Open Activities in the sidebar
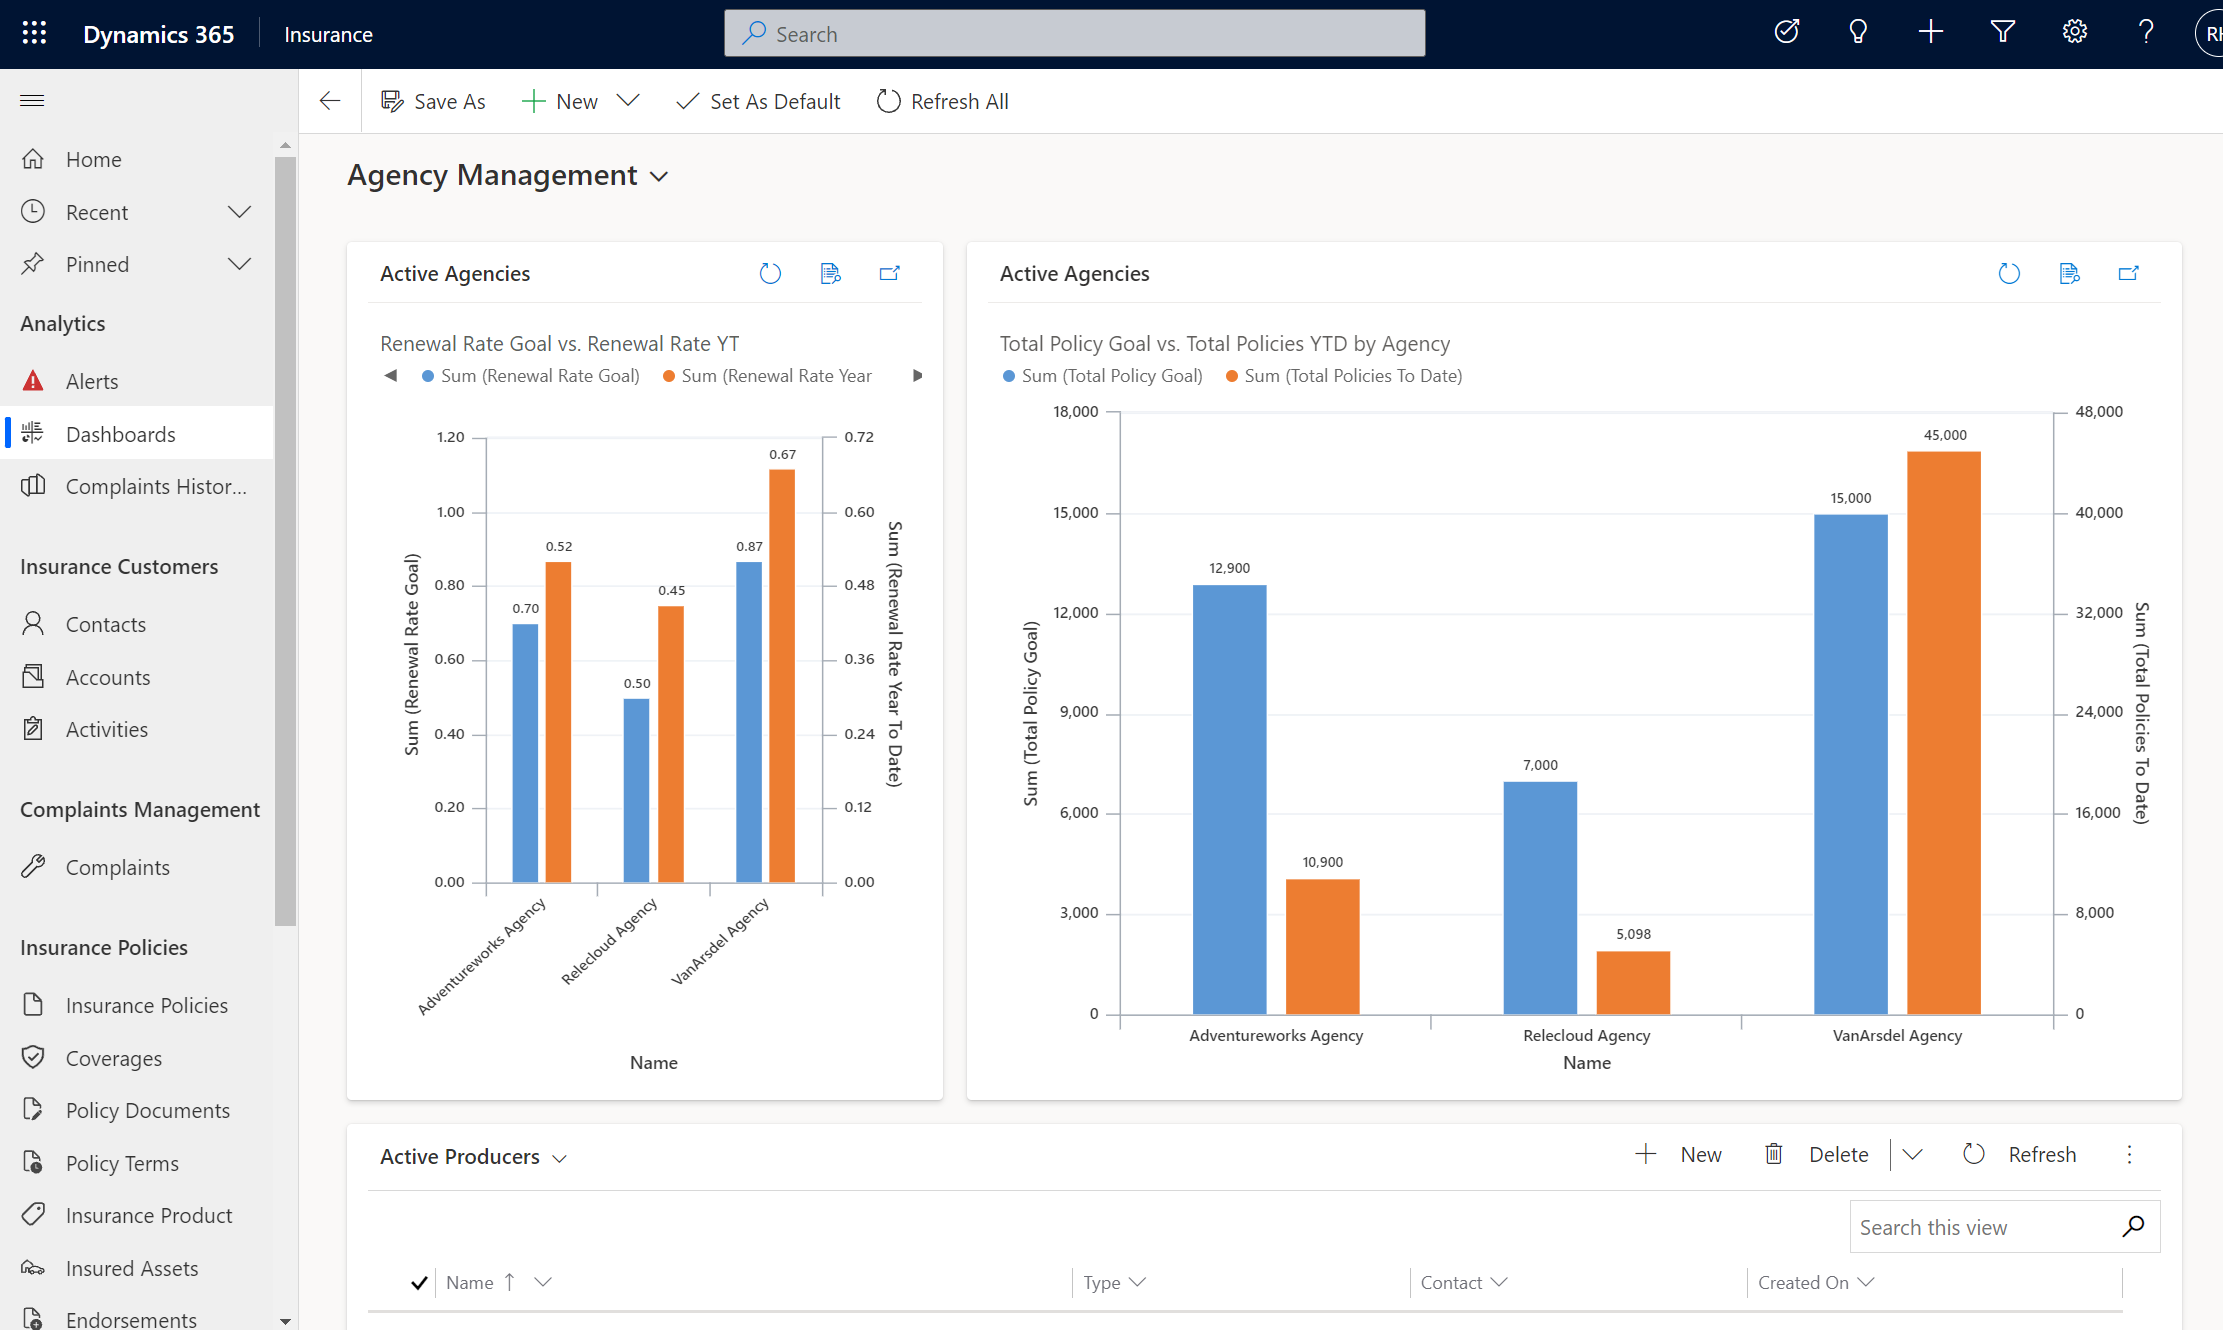Screen dimensions: 2223x1330 tap(138, 729)
